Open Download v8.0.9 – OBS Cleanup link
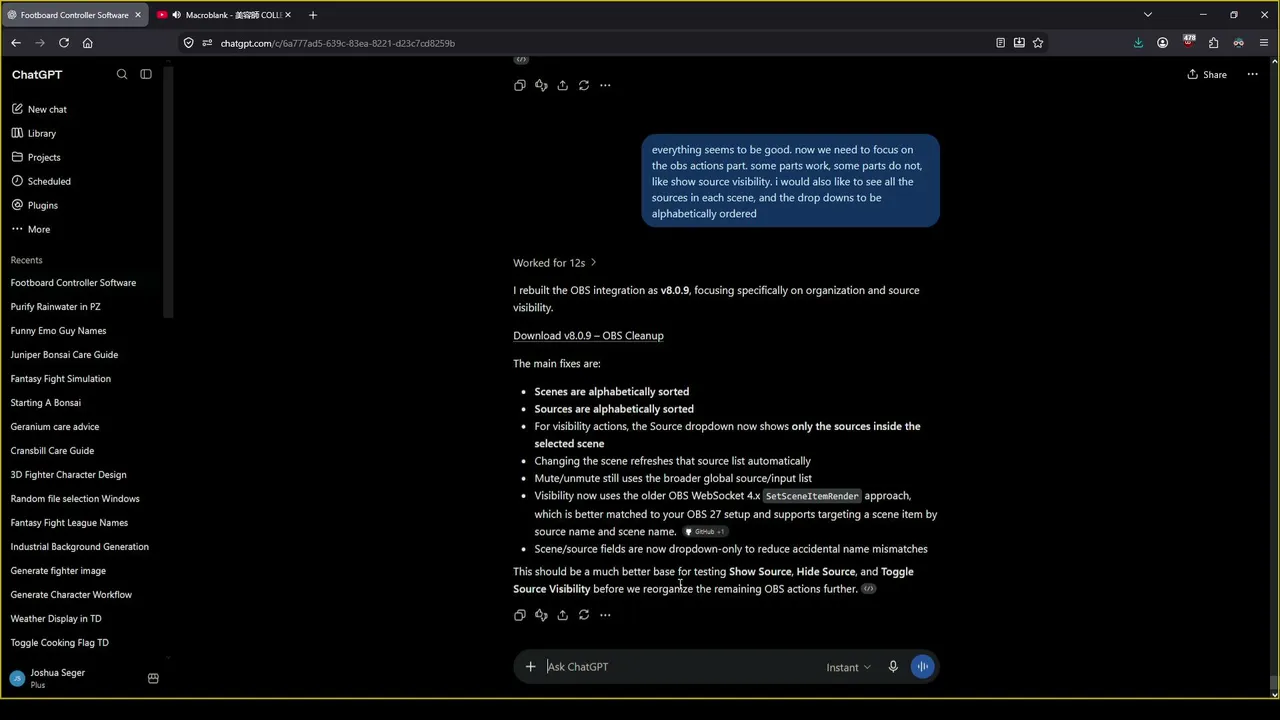This screenshot has height=720, width=1280. click(588, 336)
